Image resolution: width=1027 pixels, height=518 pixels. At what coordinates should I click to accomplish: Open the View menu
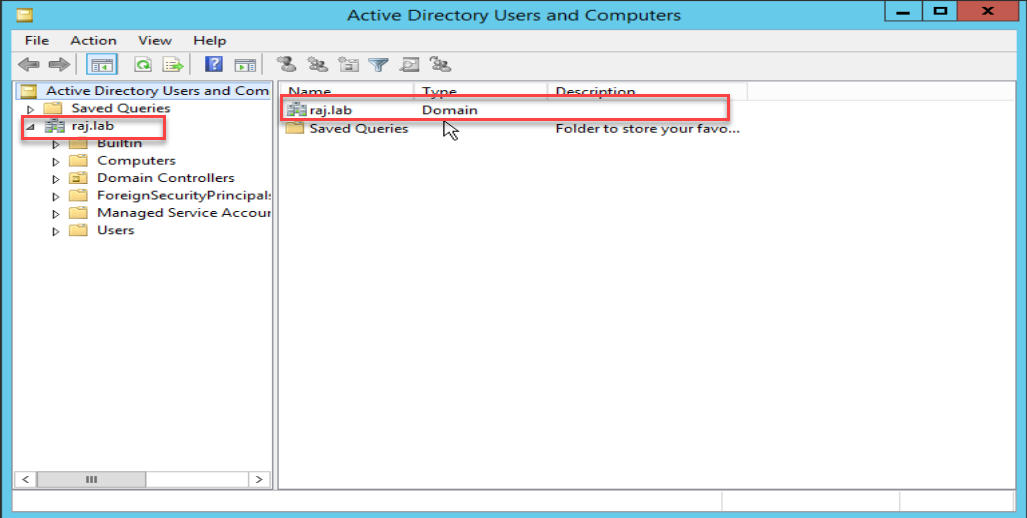click(x=155, y=41)
